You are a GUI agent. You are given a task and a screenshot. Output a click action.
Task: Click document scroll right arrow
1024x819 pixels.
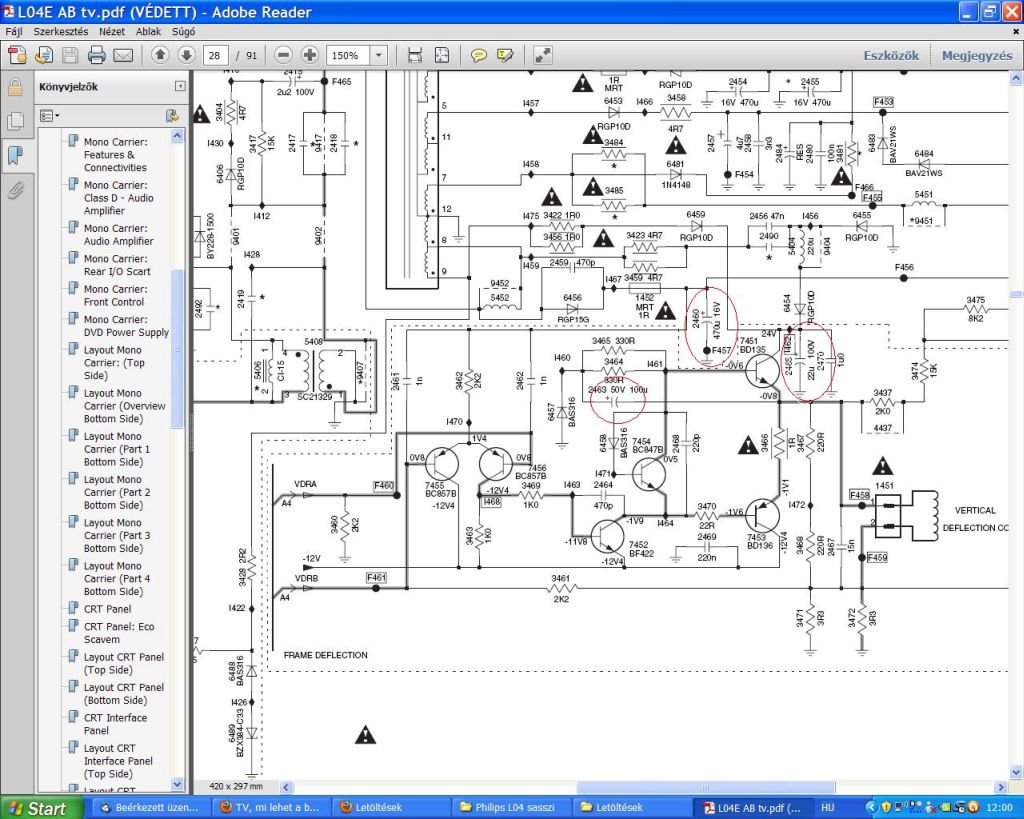click(x=1001, y=787)
